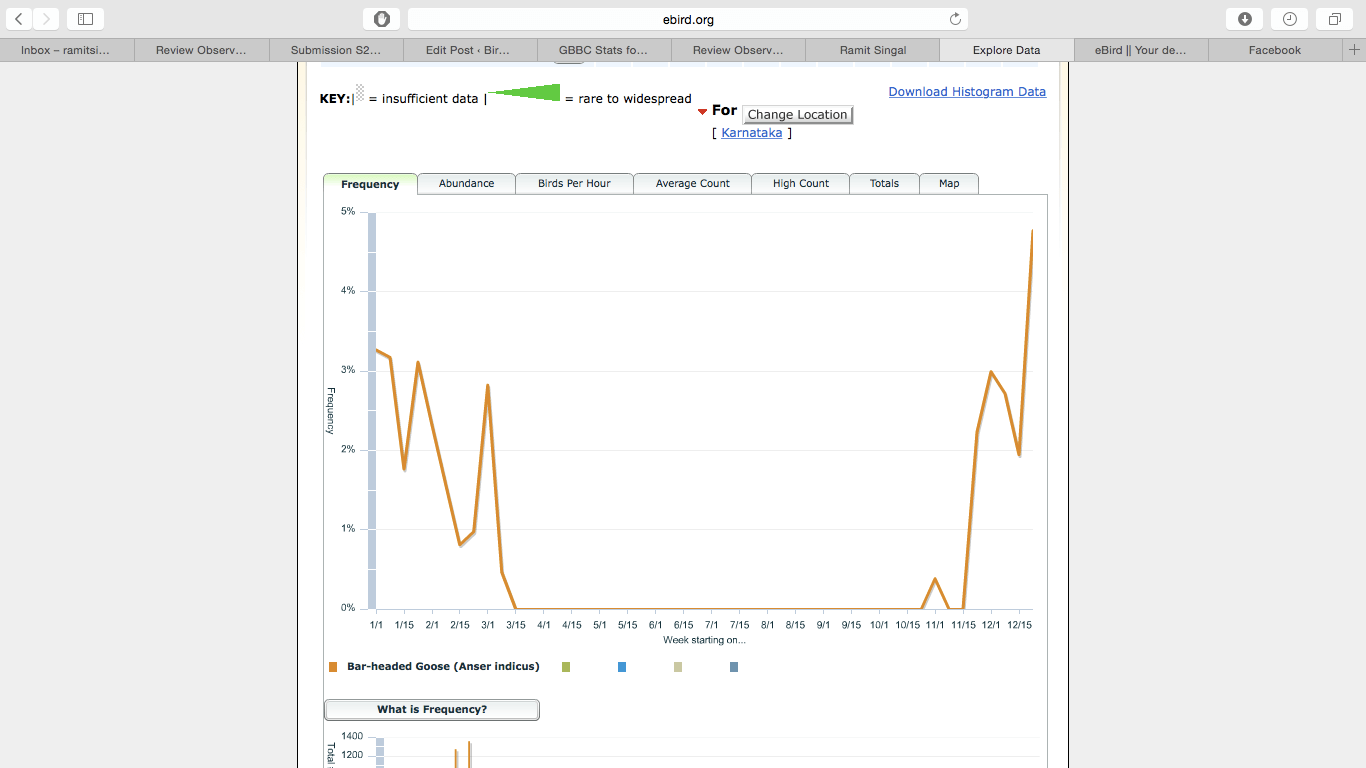This screenshot has height=768, width=1366.
Task: Switch to the eBird Your de... tab
Action: click(x=1141, y=50)
